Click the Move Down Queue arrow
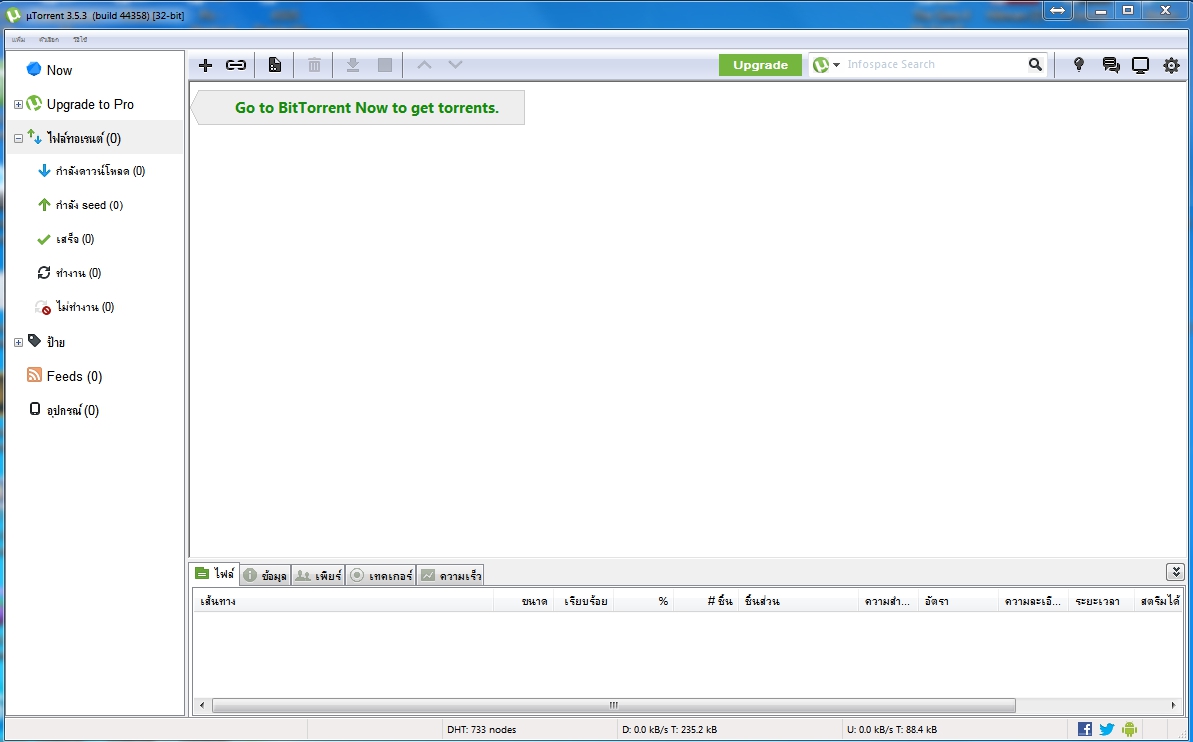Image resolution: width=1193 pixels, height=742 pixels. (455, 65)
